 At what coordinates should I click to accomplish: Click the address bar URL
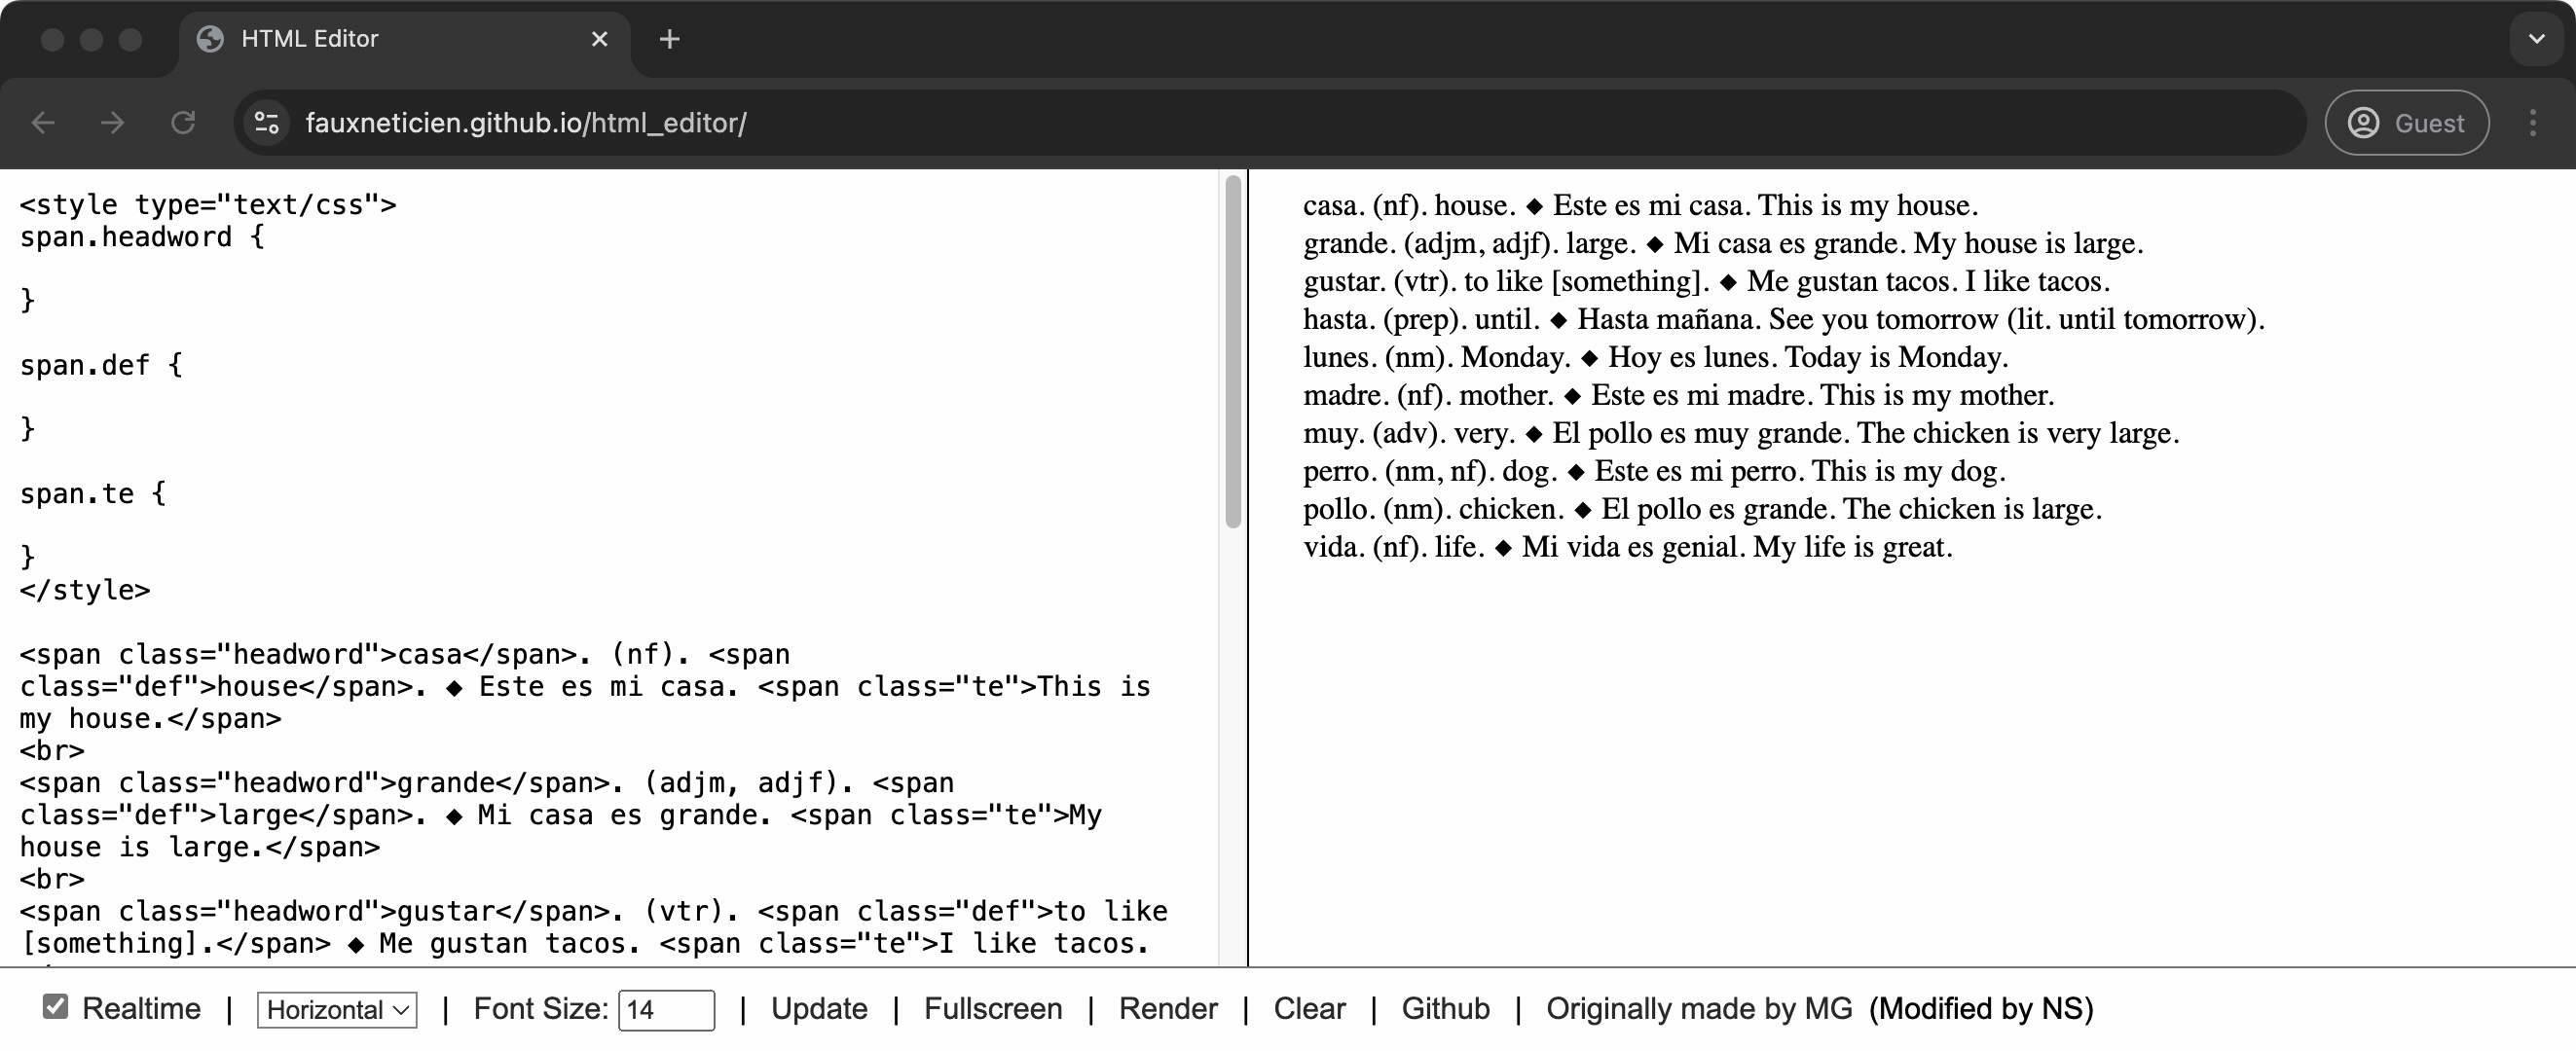pos(526,123)
